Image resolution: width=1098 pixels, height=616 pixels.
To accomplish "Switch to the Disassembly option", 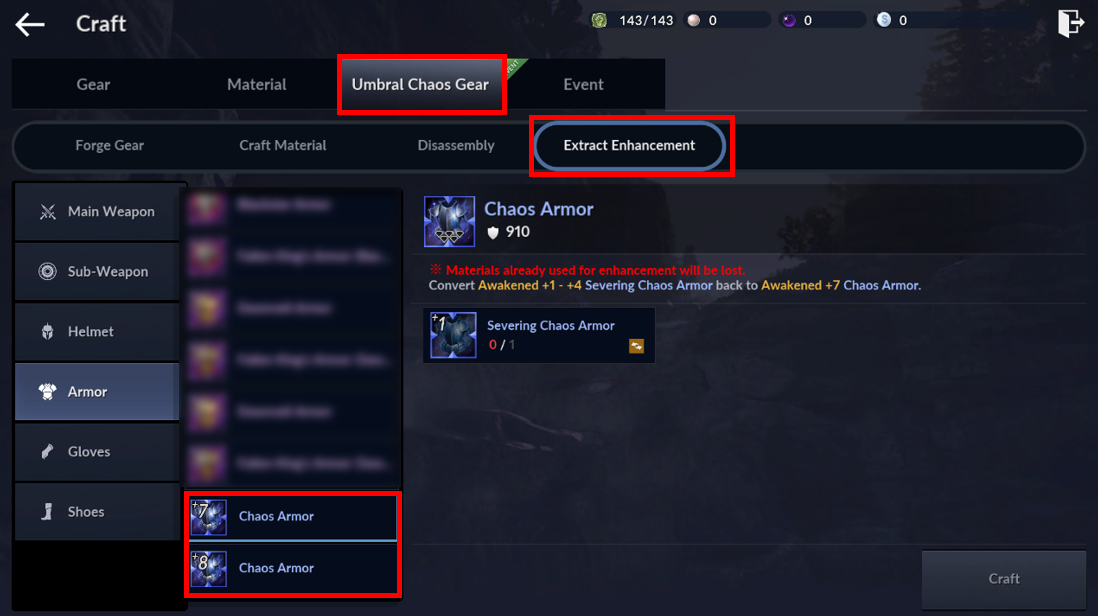I will pyautogui.click(x=456, y=145).
